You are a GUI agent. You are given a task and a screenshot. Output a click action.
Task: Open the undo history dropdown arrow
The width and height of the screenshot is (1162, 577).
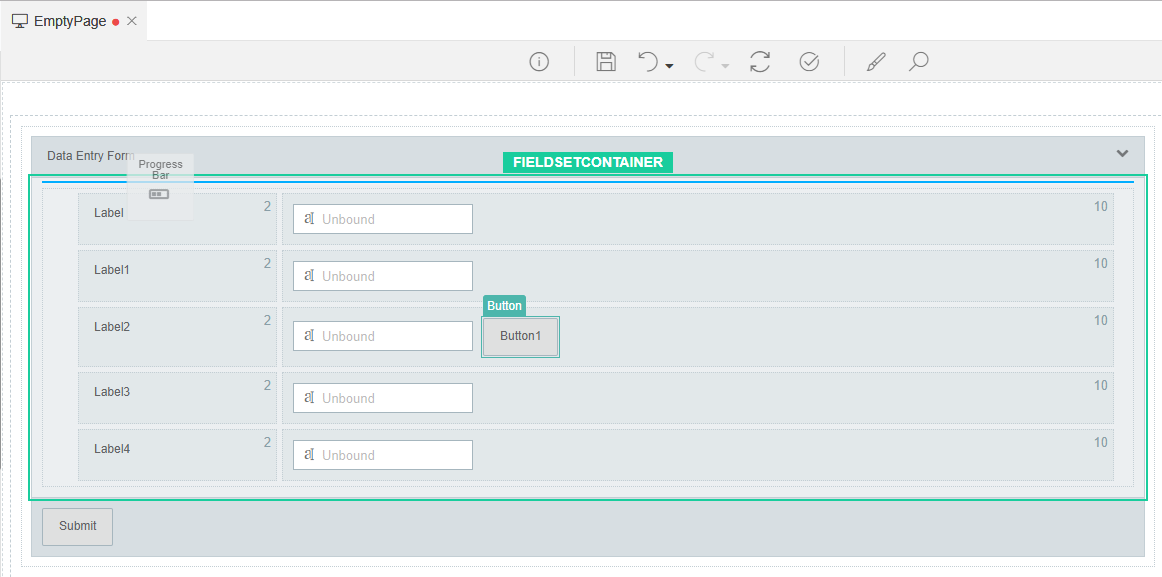669,66
